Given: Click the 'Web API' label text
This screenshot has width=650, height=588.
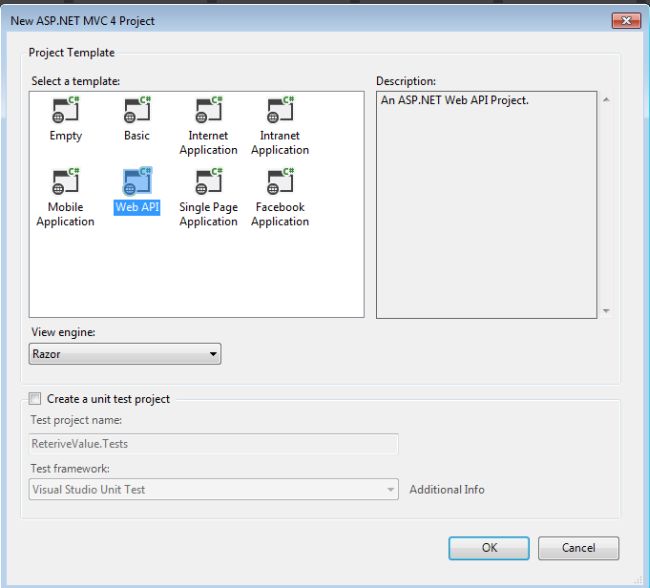Looking at the screenshot, I should (x=137, y=207).
